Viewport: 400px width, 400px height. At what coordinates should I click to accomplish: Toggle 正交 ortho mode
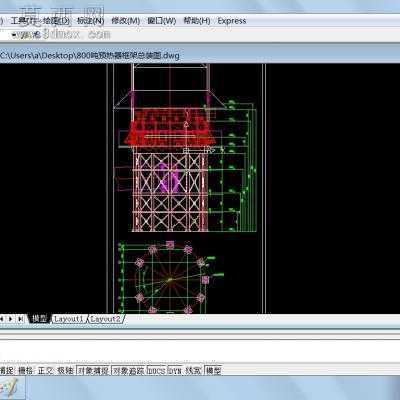[45, 370]
